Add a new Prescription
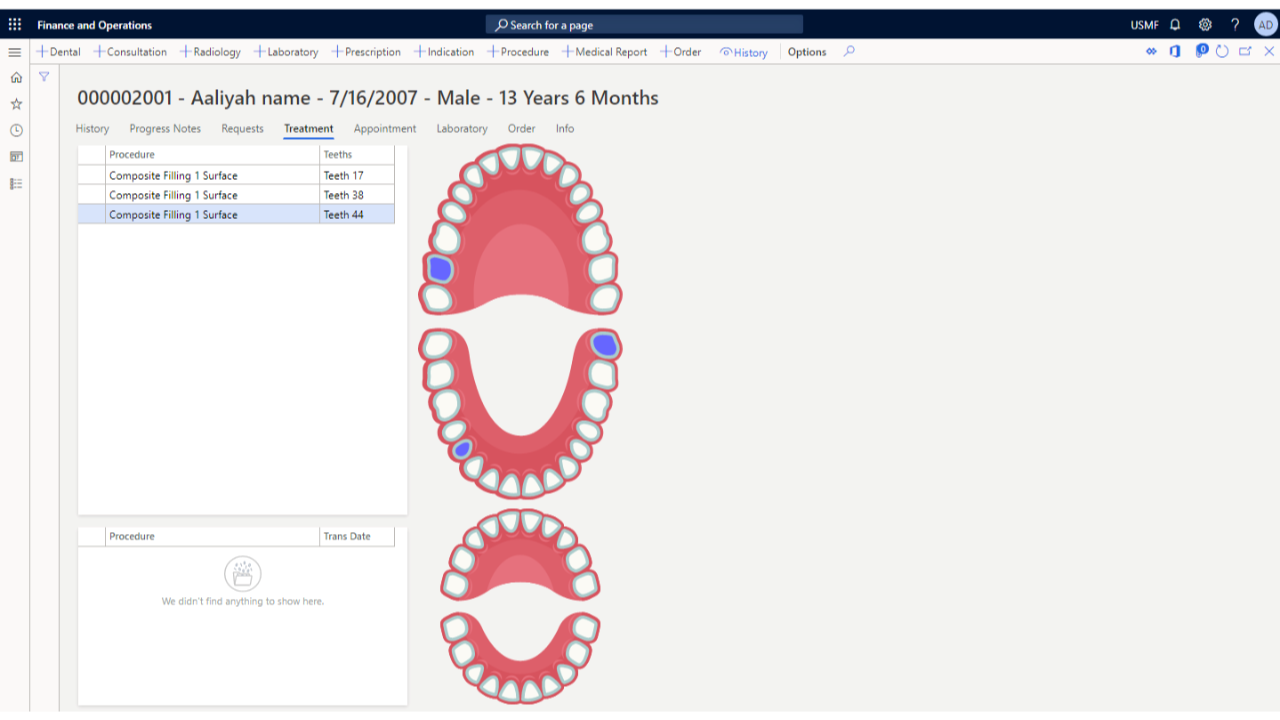The width and height of the screenshot is (1280, 720). pos(366,52)
